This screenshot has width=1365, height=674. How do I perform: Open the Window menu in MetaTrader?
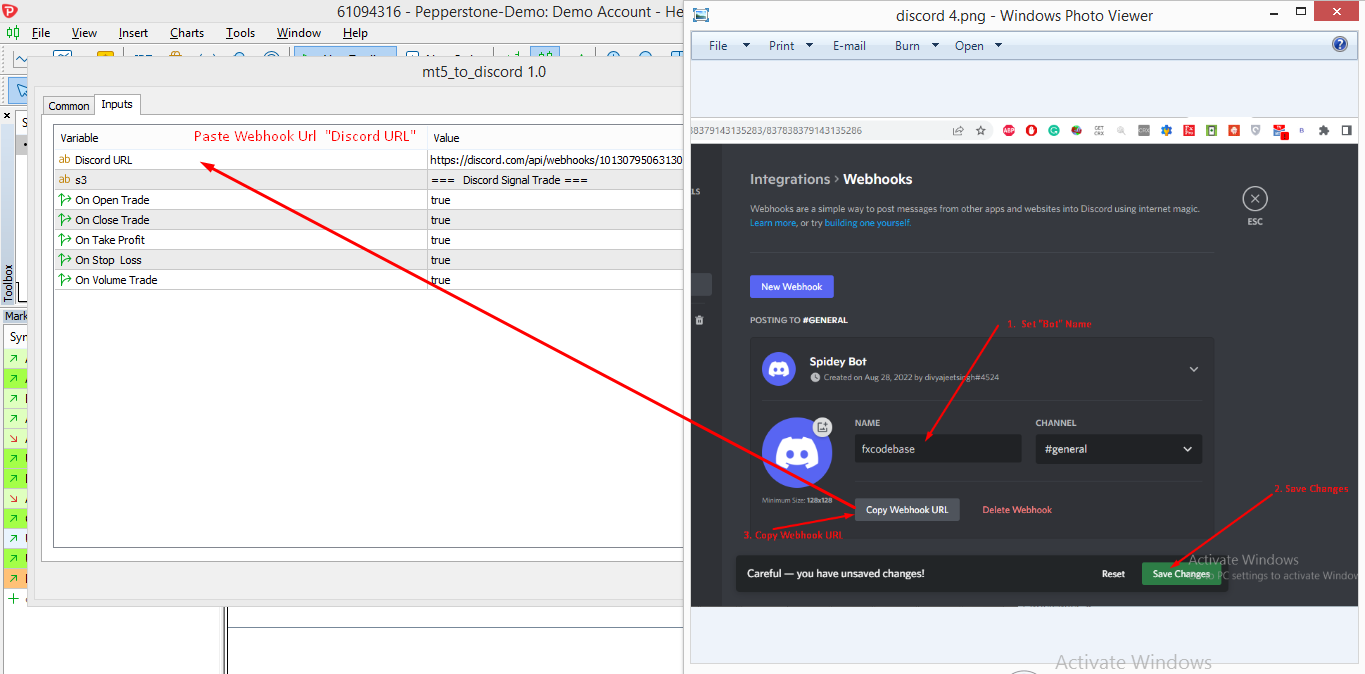coord(299,33)
